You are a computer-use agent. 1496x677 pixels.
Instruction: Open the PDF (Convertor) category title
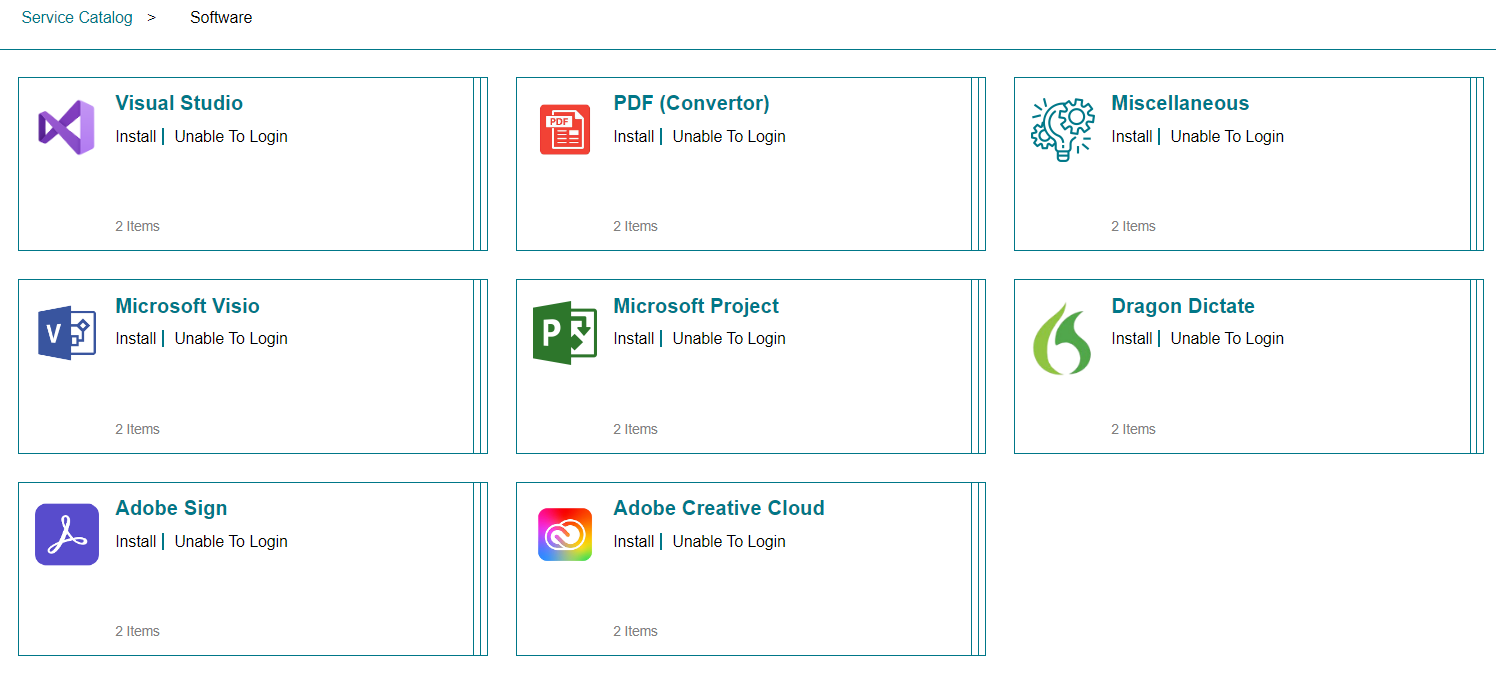pyautogui.click(x=691, y=103)
